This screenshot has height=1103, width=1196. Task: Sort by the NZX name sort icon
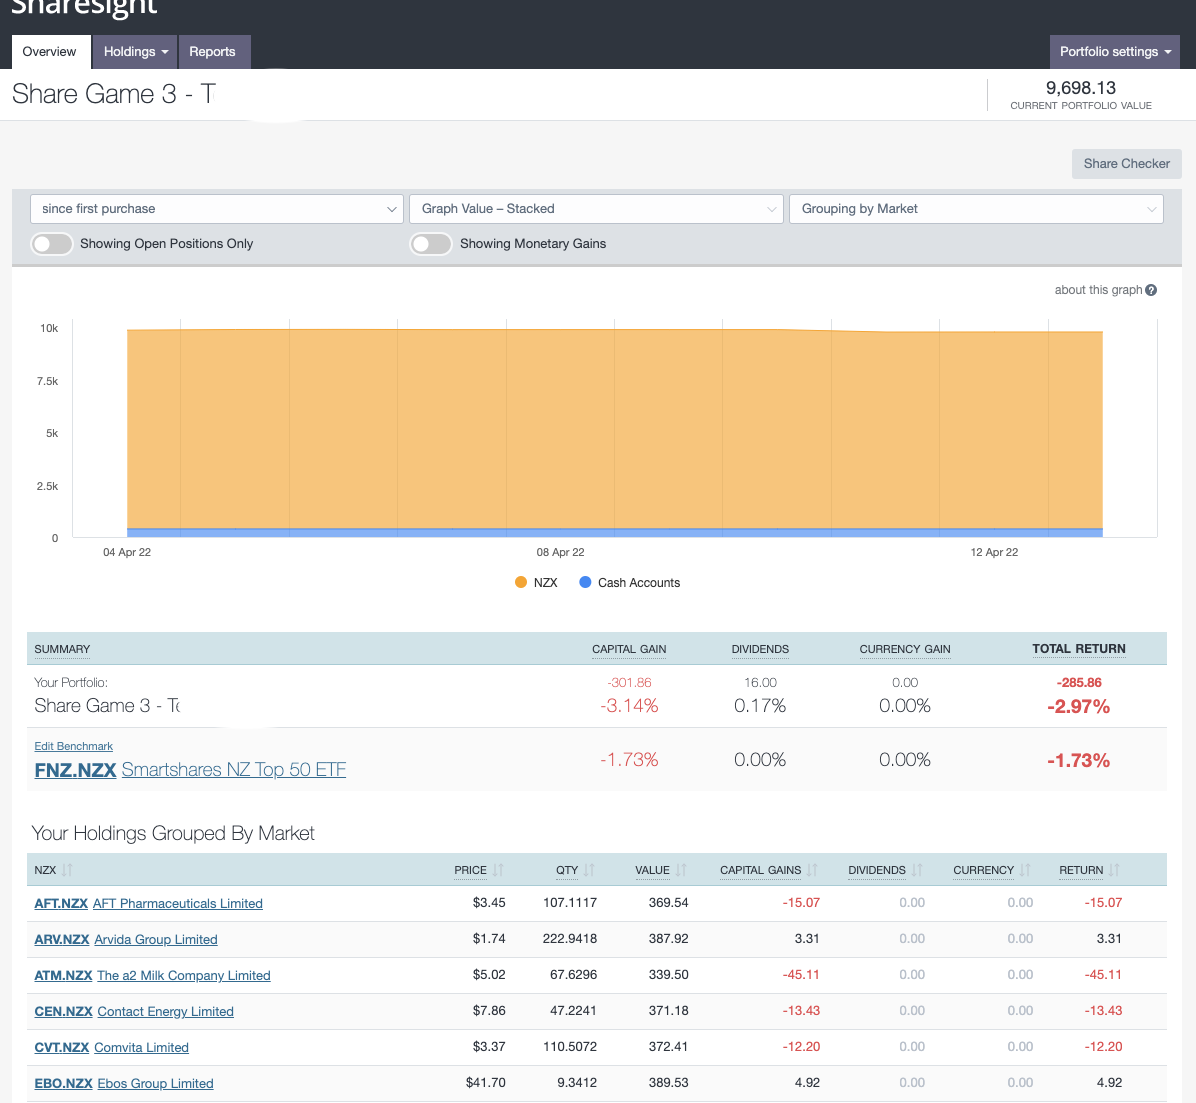[x=67, y=870]
